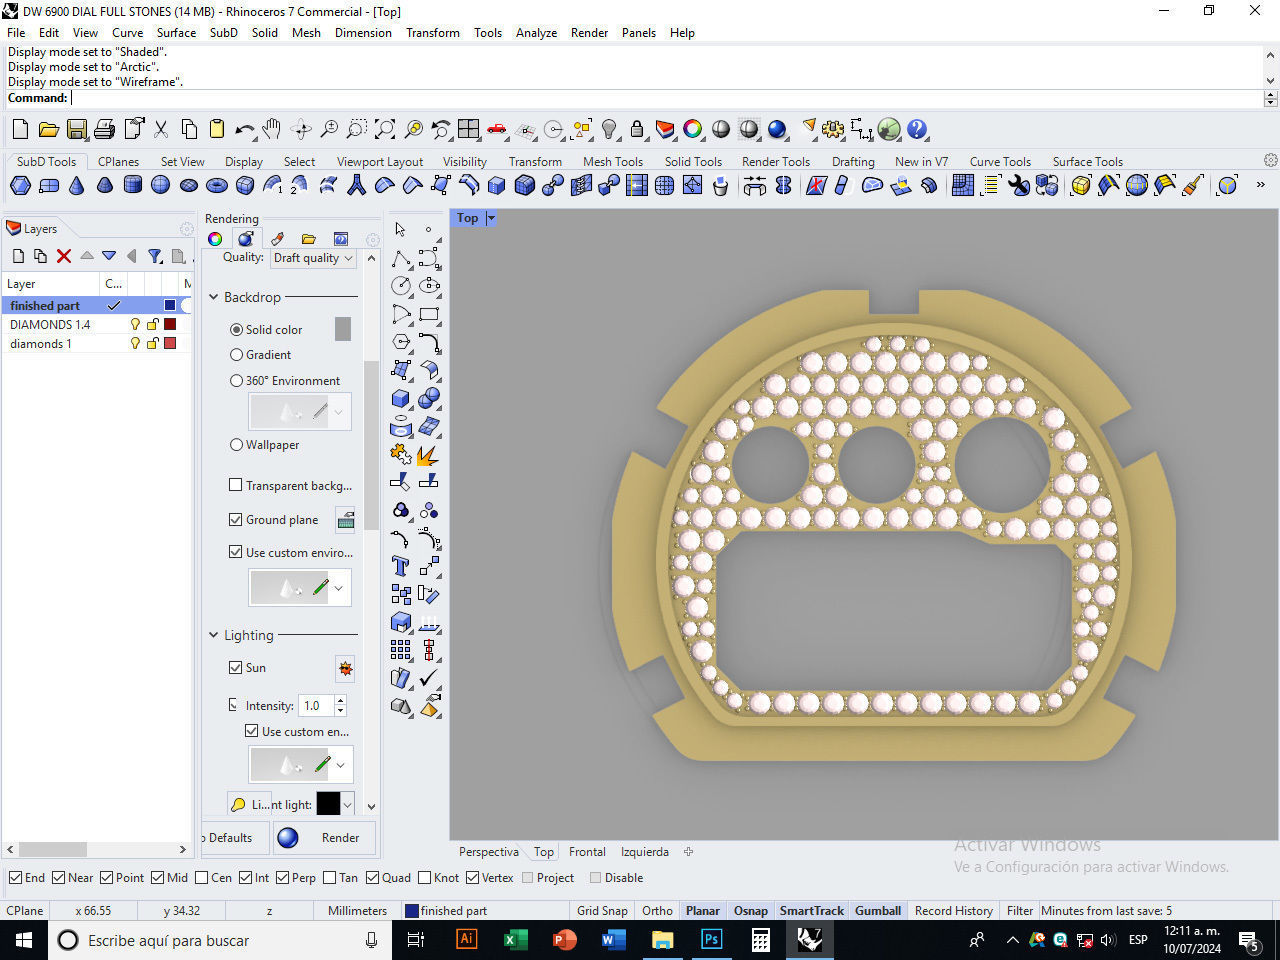
Task: Switch to the Render Tools tab
Action: (x=775, y=161)
